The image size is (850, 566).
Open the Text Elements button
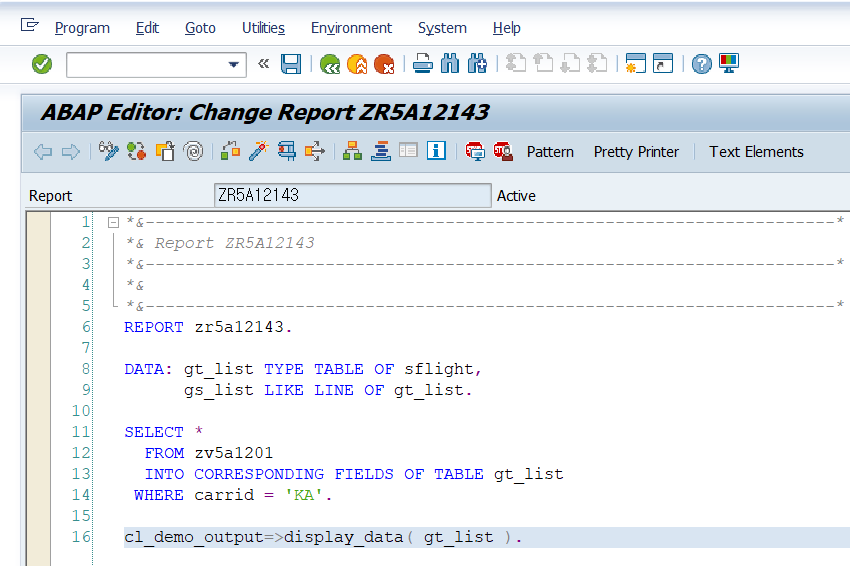(756, 152)
